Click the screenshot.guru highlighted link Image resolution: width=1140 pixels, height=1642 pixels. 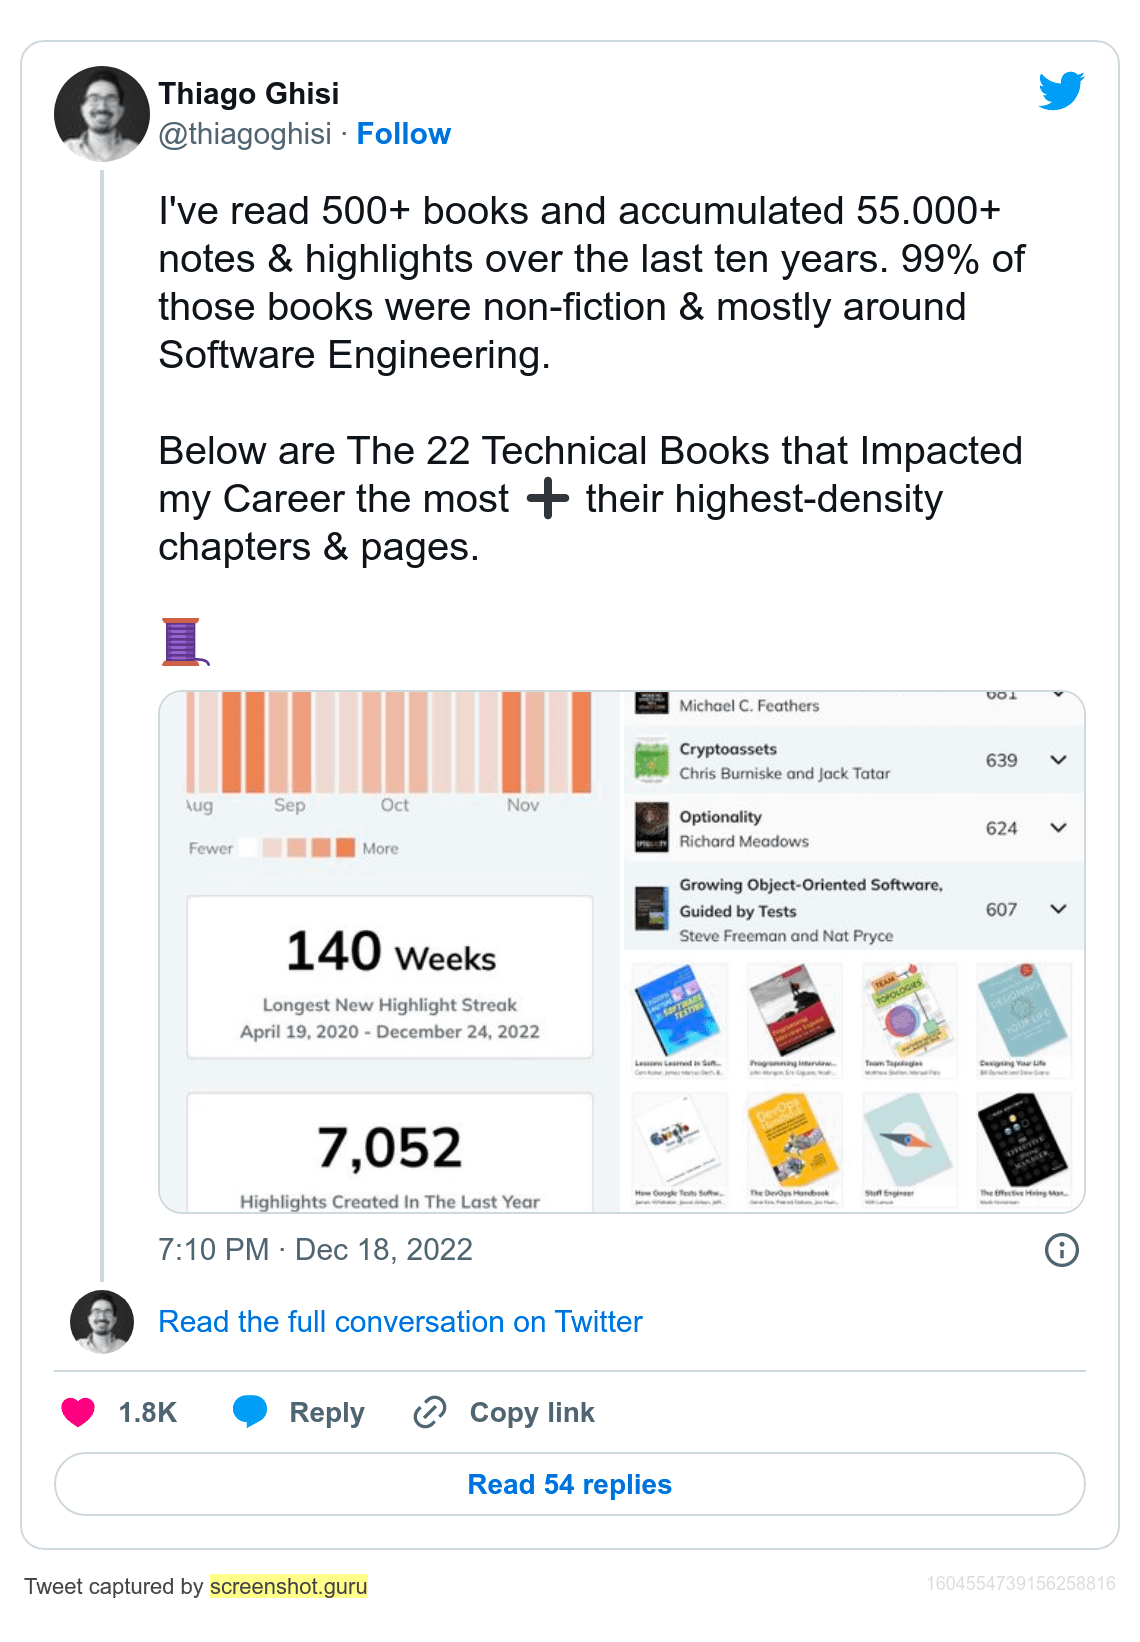(x=288, y=1587)
